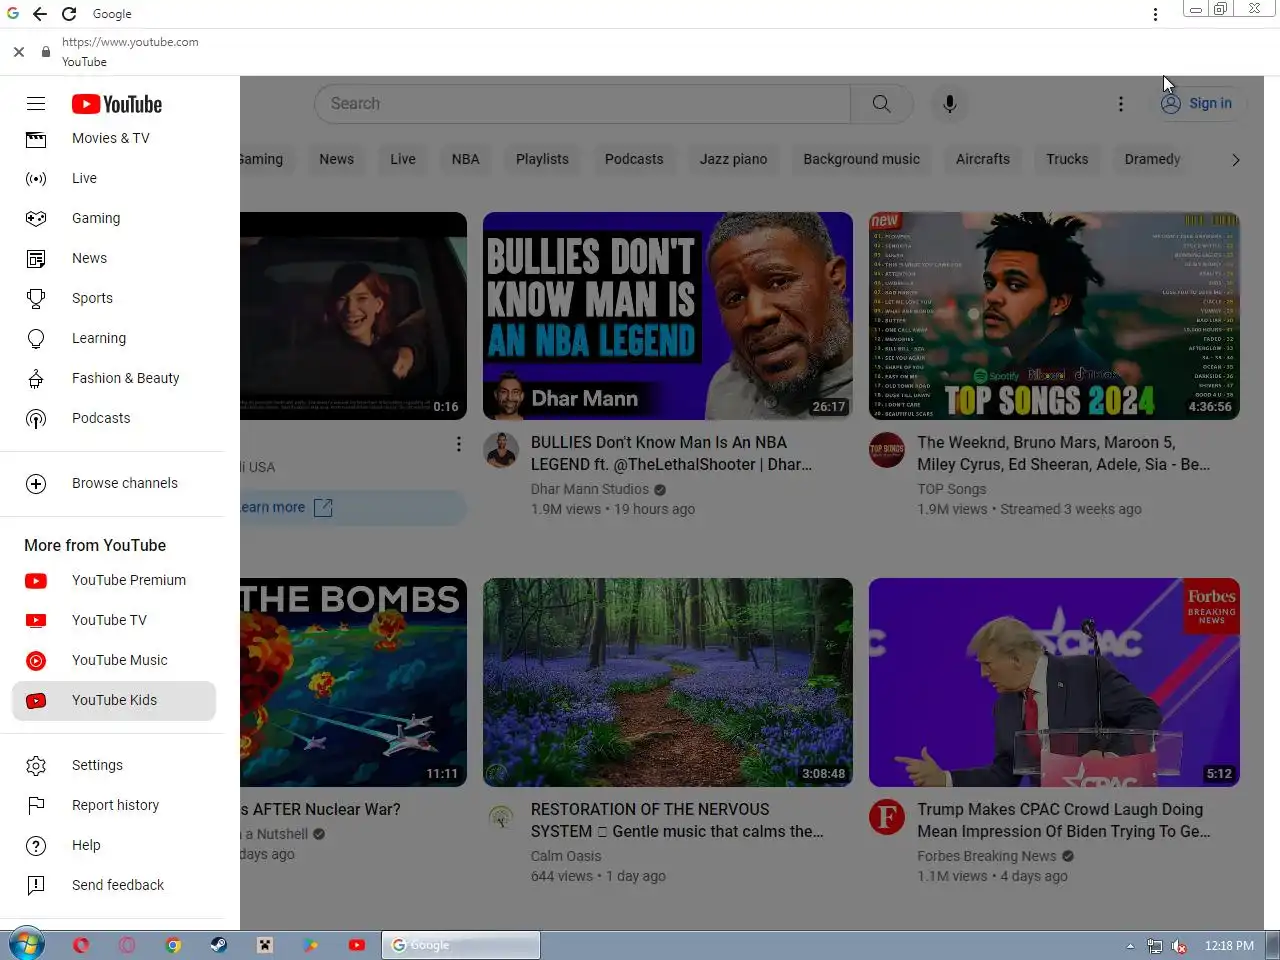Click the Send feedback icon

(36, 885)
